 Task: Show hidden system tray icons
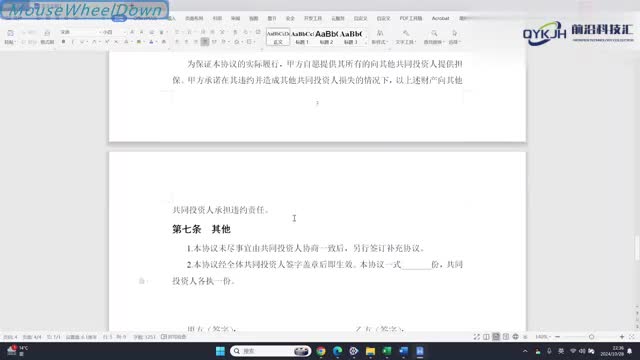pyautogui.click(x=525, y=351)
